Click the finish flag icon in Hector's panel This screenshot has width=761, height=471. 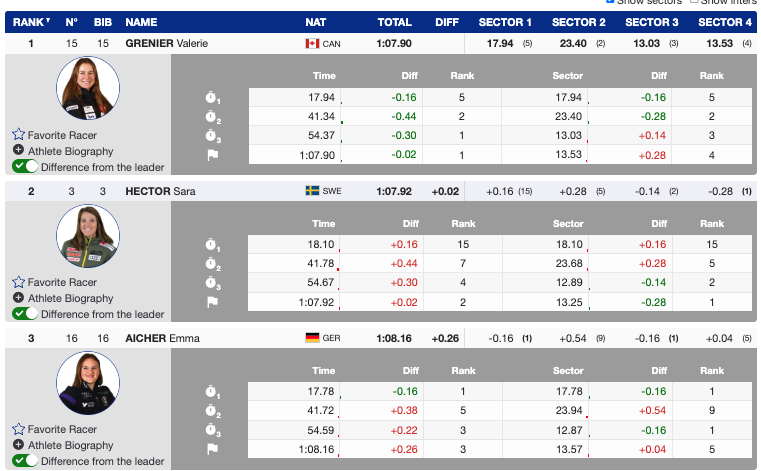212,302
